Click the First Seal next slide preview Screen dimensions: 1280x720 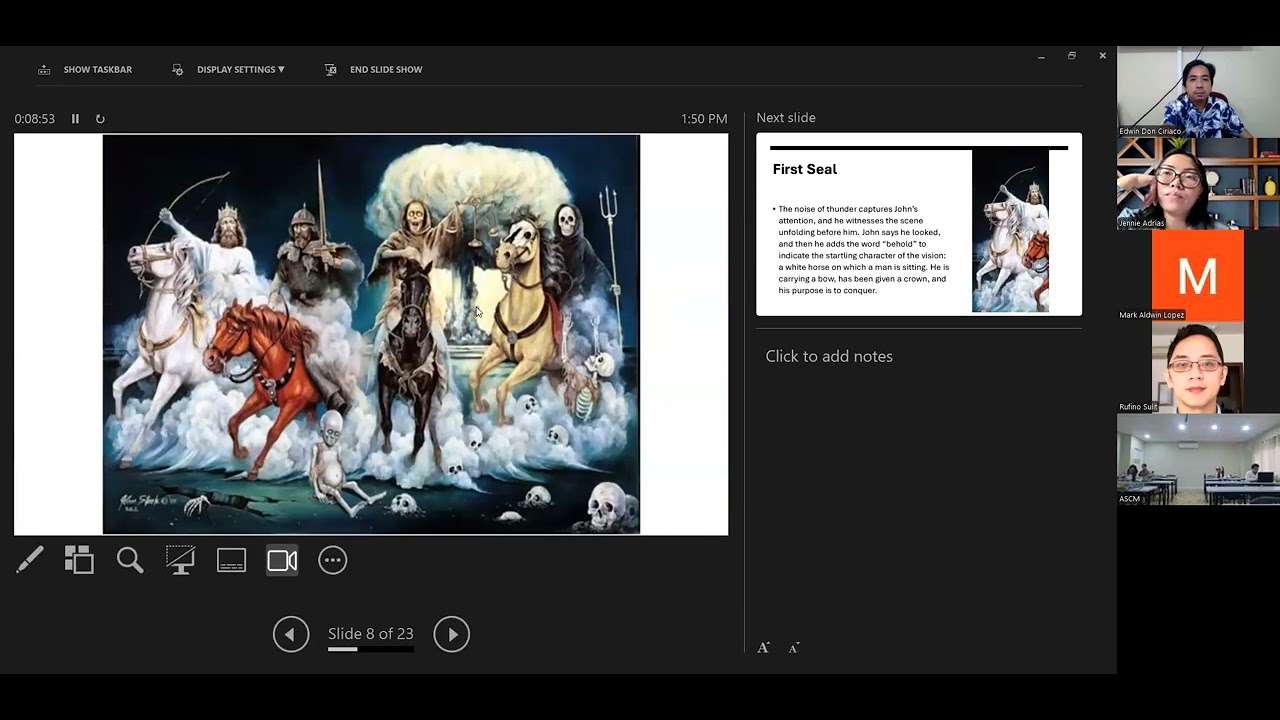point(919,224)
